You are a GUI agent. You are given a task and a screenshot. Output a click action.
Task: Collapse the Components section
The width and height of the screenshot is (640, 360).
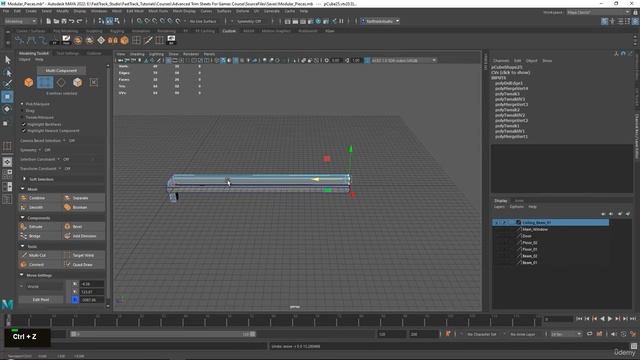click(22, 218)
